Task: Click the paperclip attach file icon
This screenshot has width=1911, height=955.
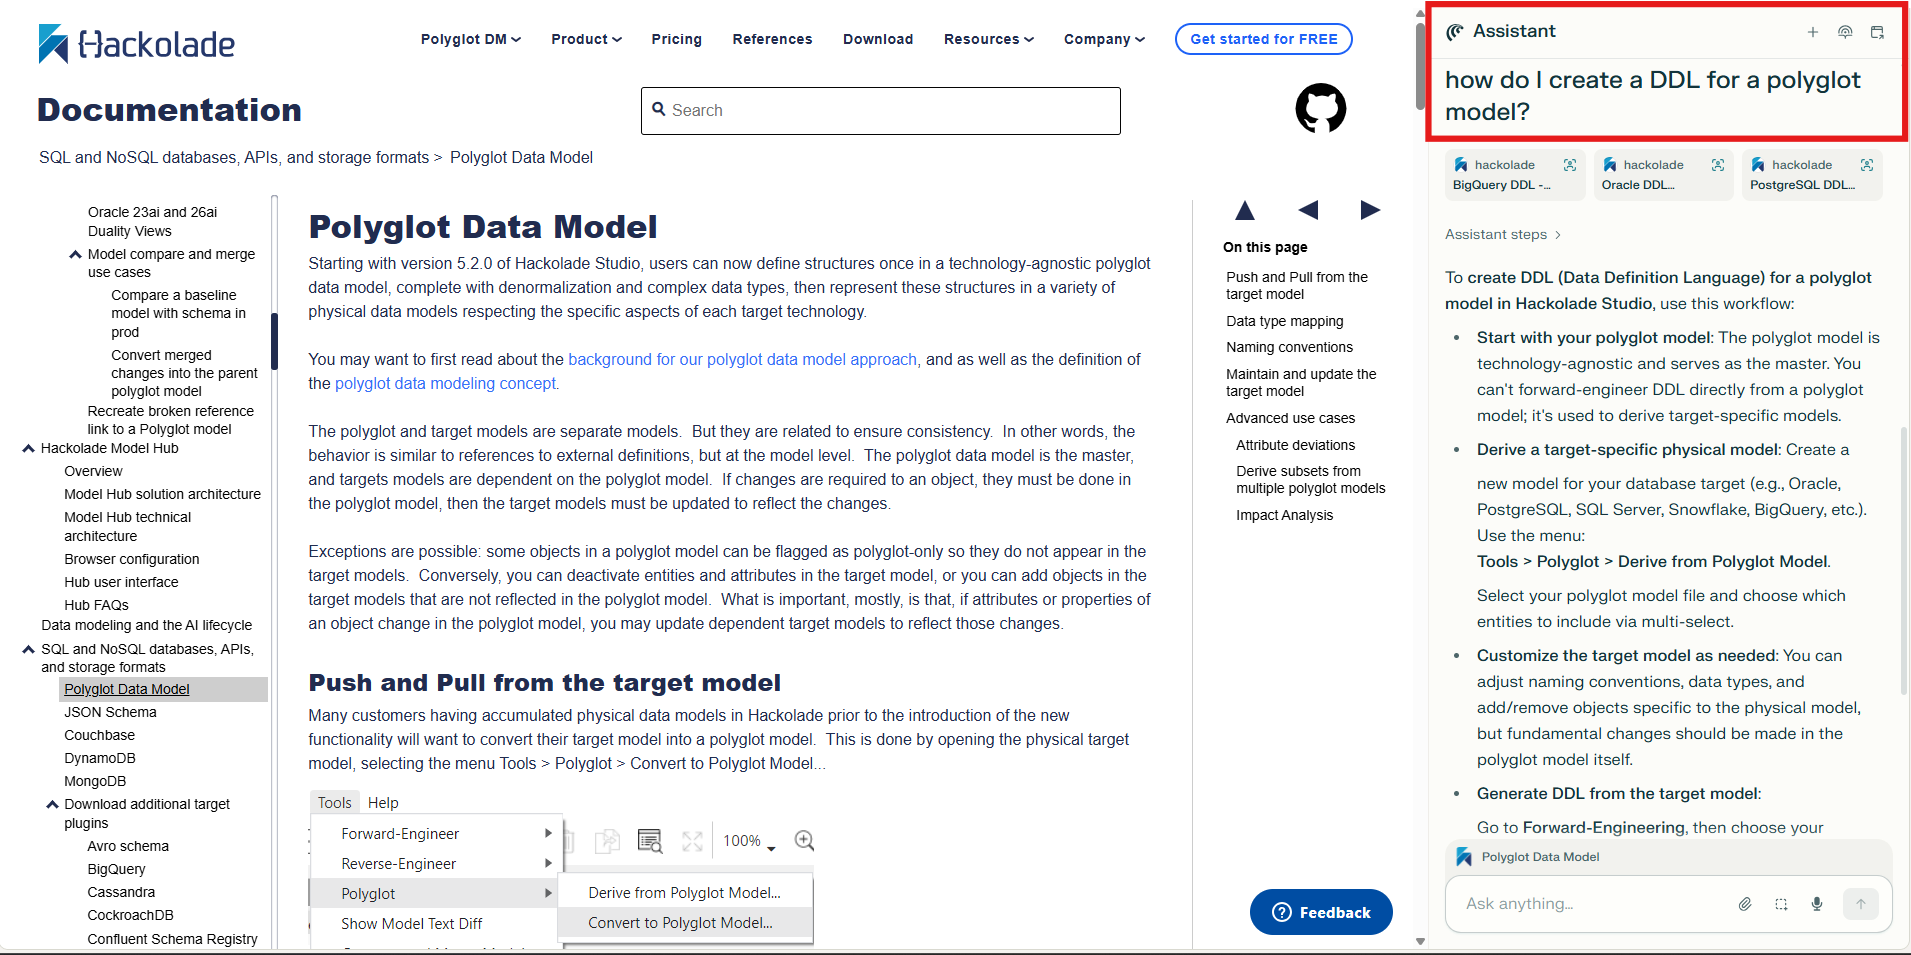Action: (1745, 904)
